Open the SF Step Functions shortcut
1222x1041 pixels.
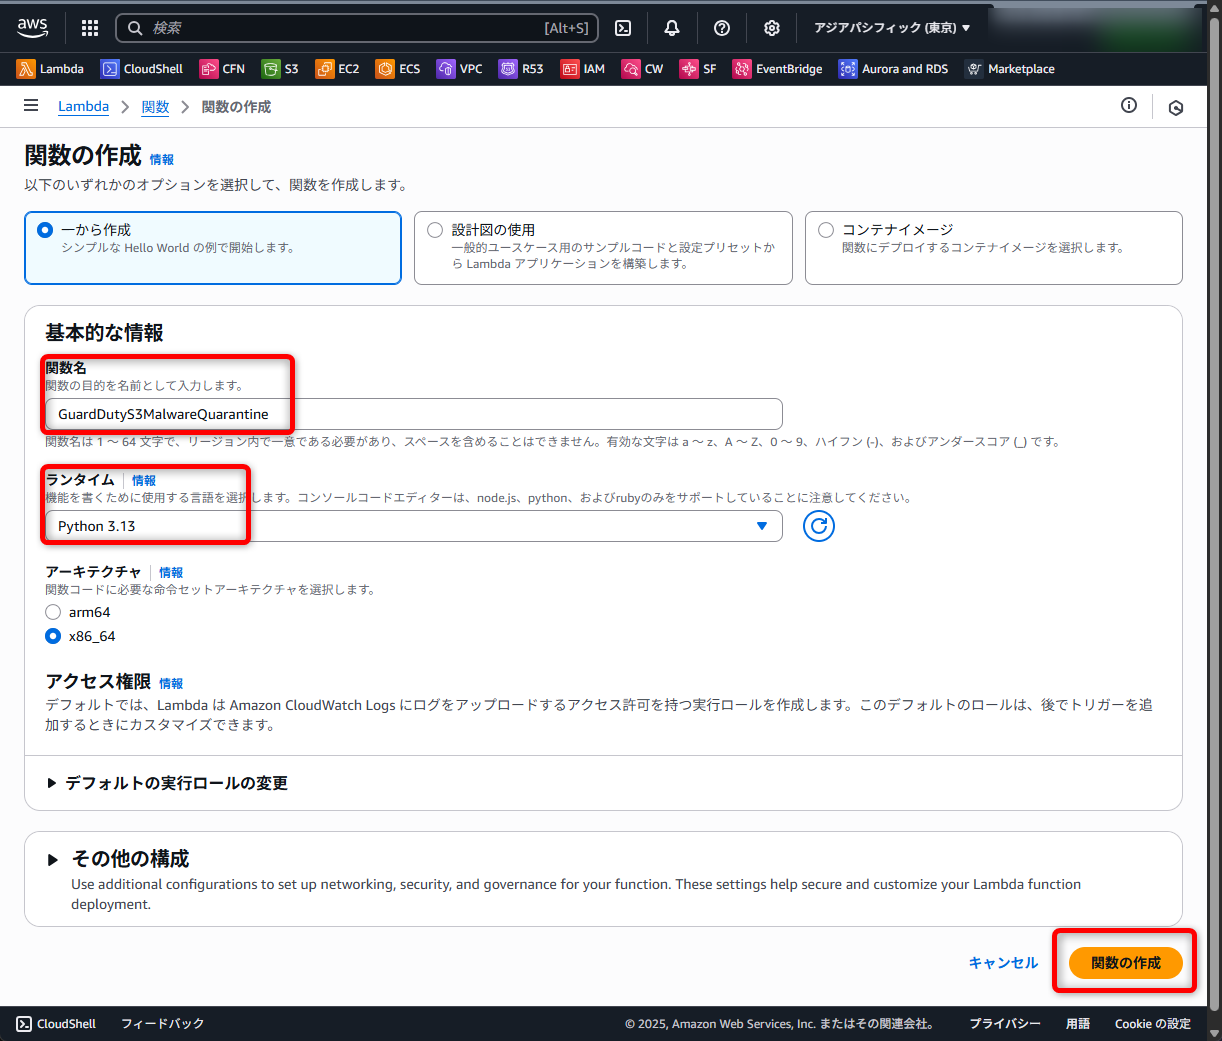[x=698, y=69]
